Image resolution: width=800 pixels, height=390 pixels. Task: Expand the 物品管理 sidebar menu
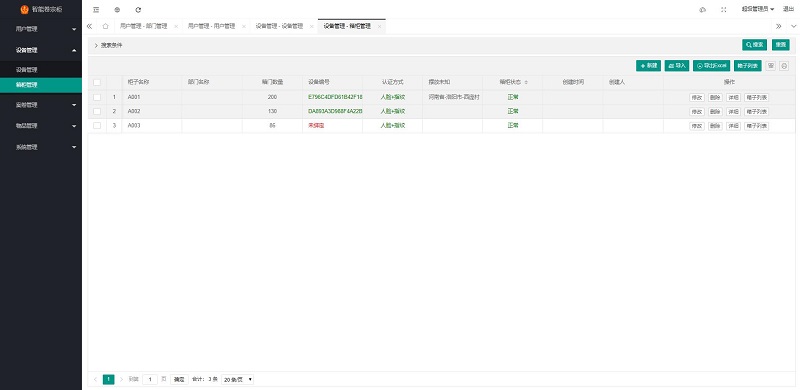[41, 126]
